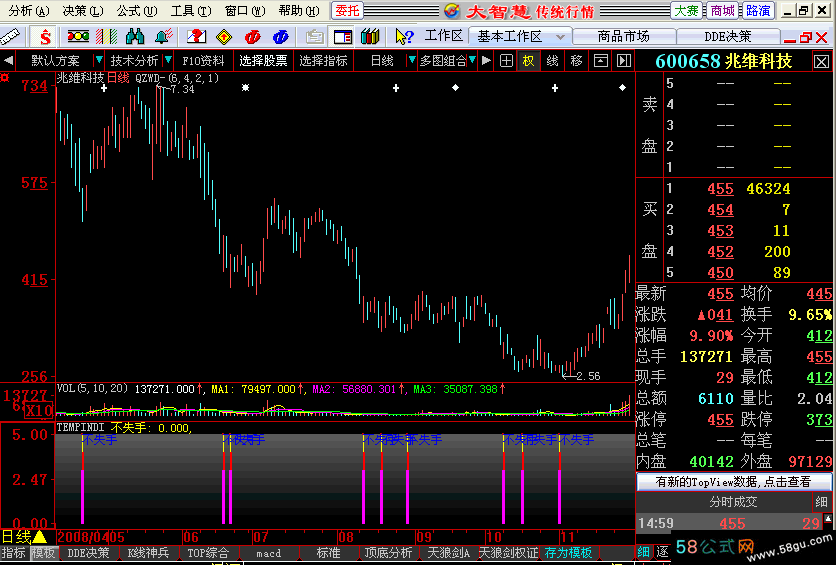836x565 pixels.
Task: Switch to 商品市场 tab
Action: (623, 36)
